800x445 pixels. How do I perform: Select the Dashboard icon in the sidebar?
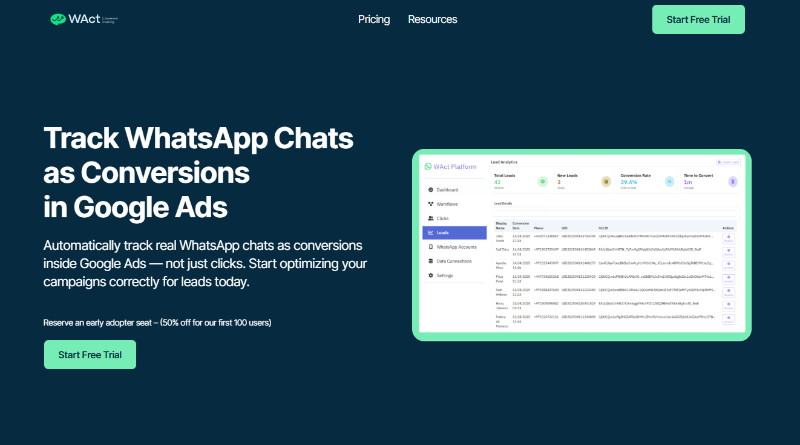pos(430,189)
